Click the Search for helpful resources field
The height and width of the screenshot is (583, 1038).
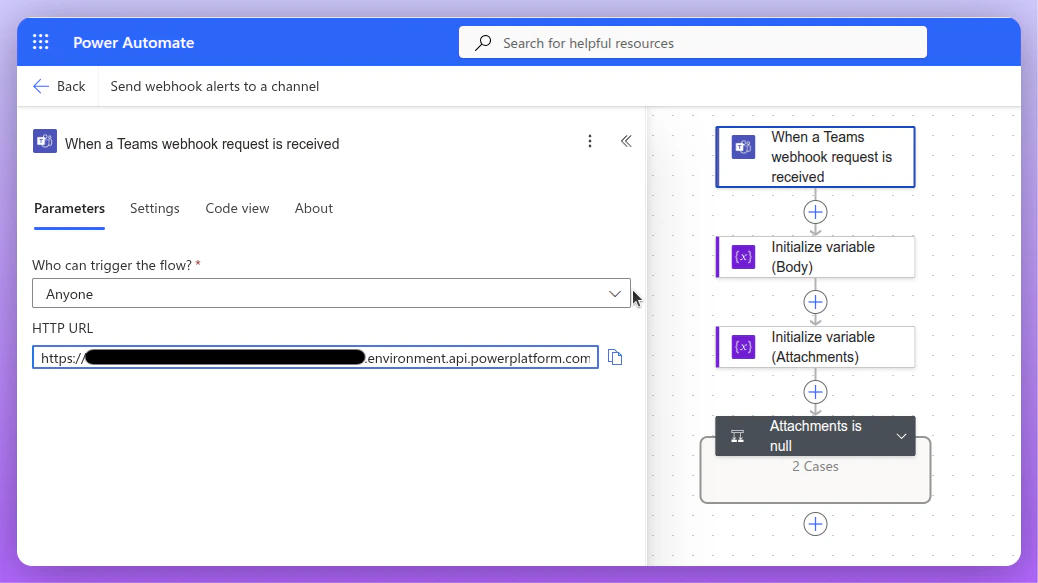(x=692, y=42)
